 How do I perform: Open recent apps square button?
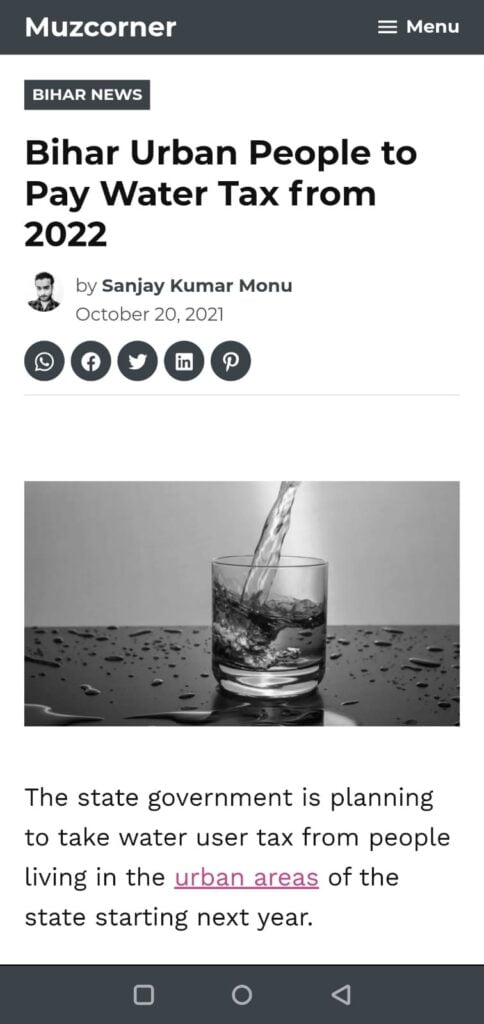pos(144,994)
